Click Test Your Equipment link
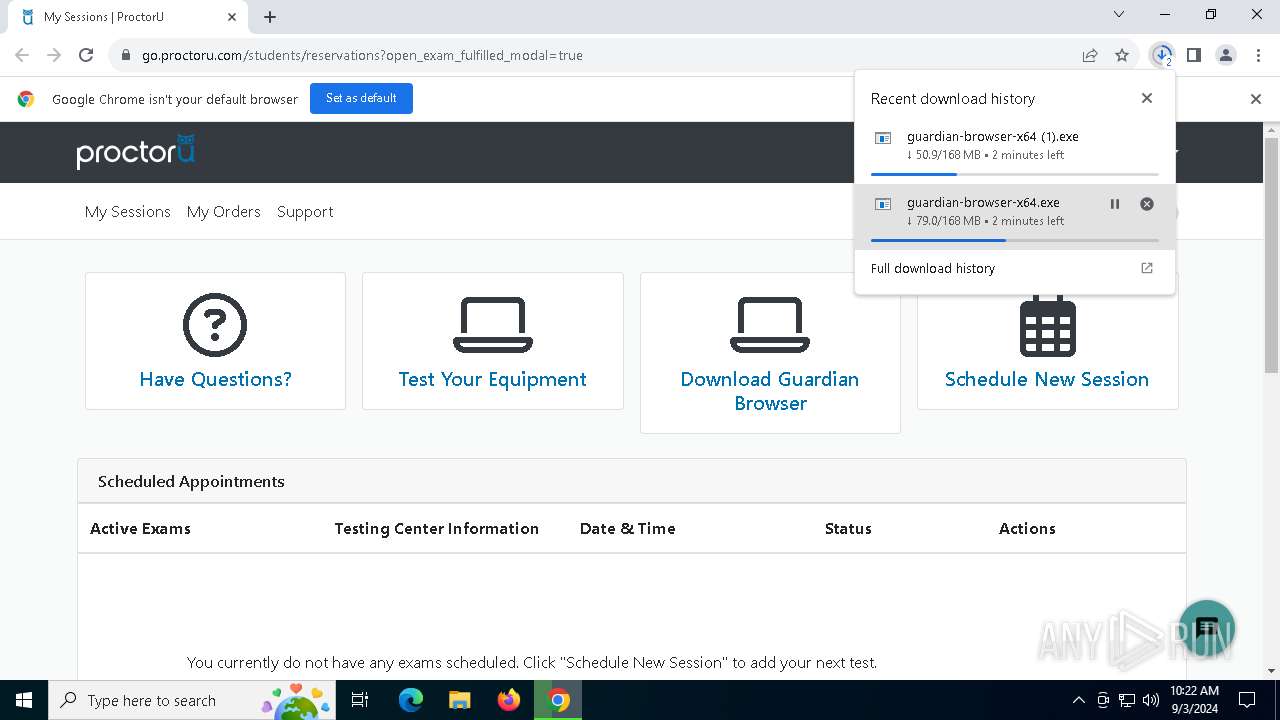 492,379
